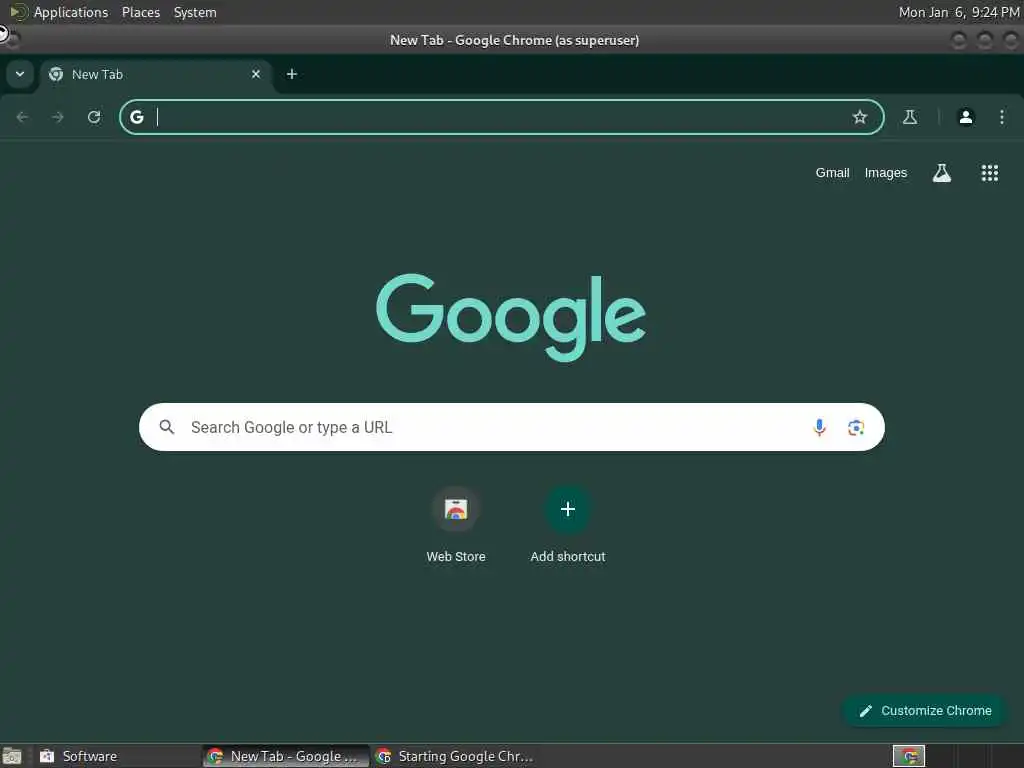Open Search Labs flask on page

point(942,173)
